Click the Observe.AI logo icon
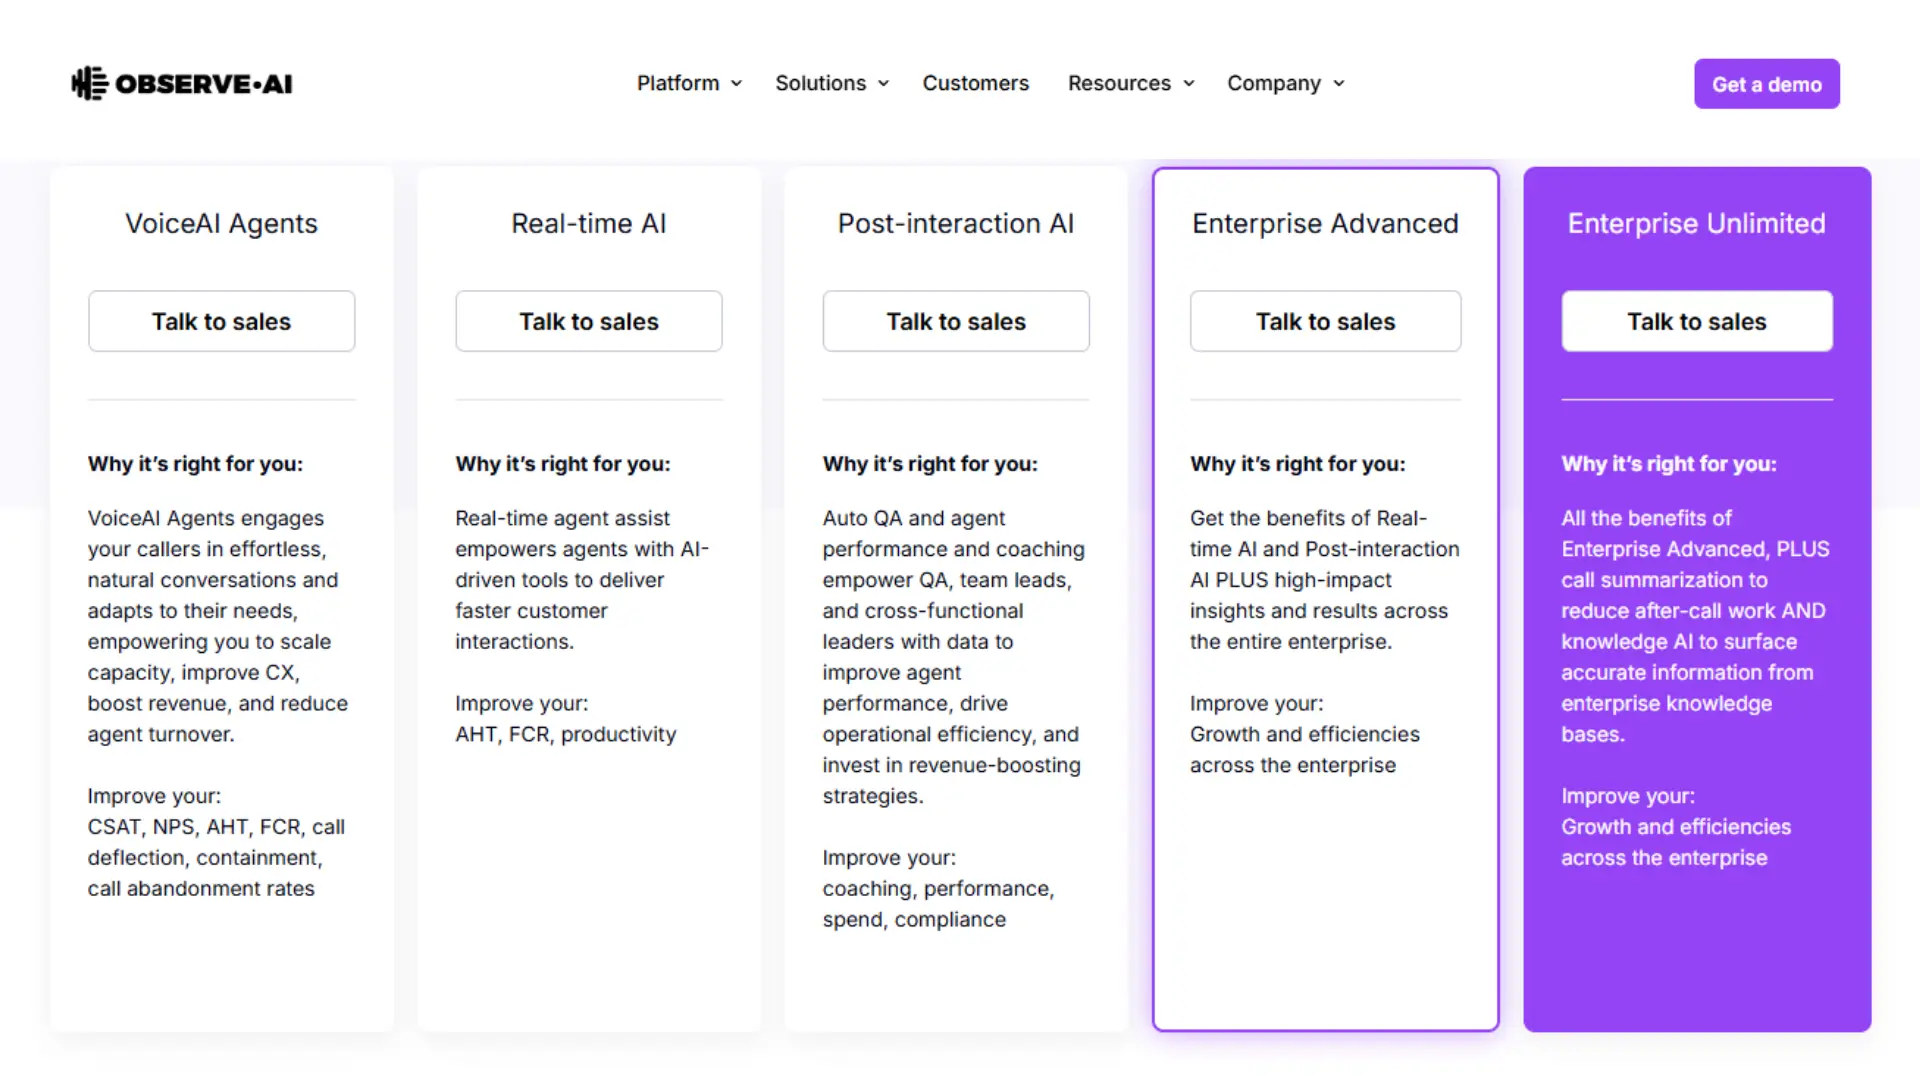1920x1080 pixels. tap(90, 84)
